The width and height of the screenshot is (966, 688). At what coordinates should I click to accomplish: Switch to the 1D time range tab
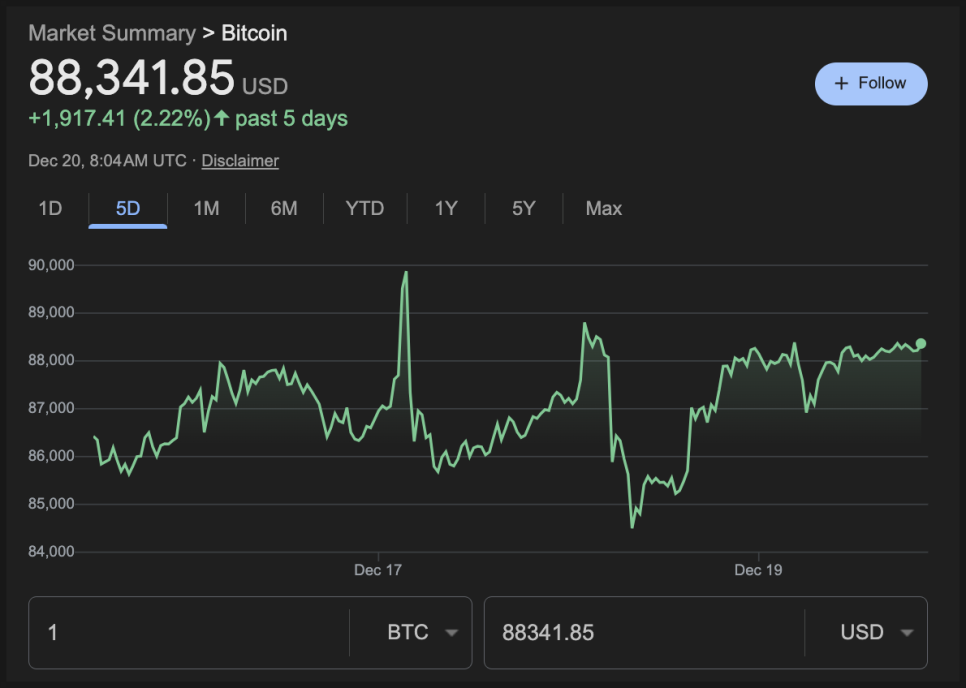pyautogui.click(x=50, y=208)
